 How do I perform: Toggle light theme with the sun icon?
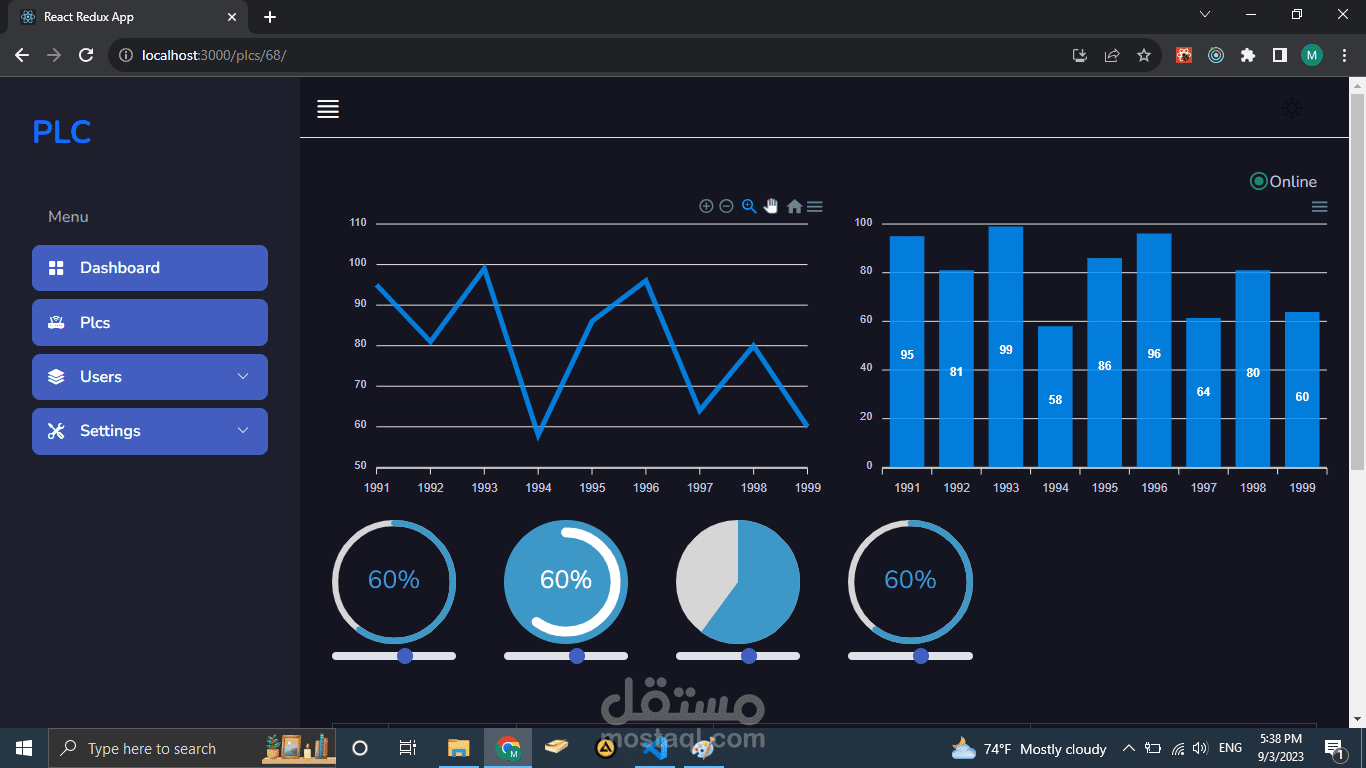(x=1292, y=108)
